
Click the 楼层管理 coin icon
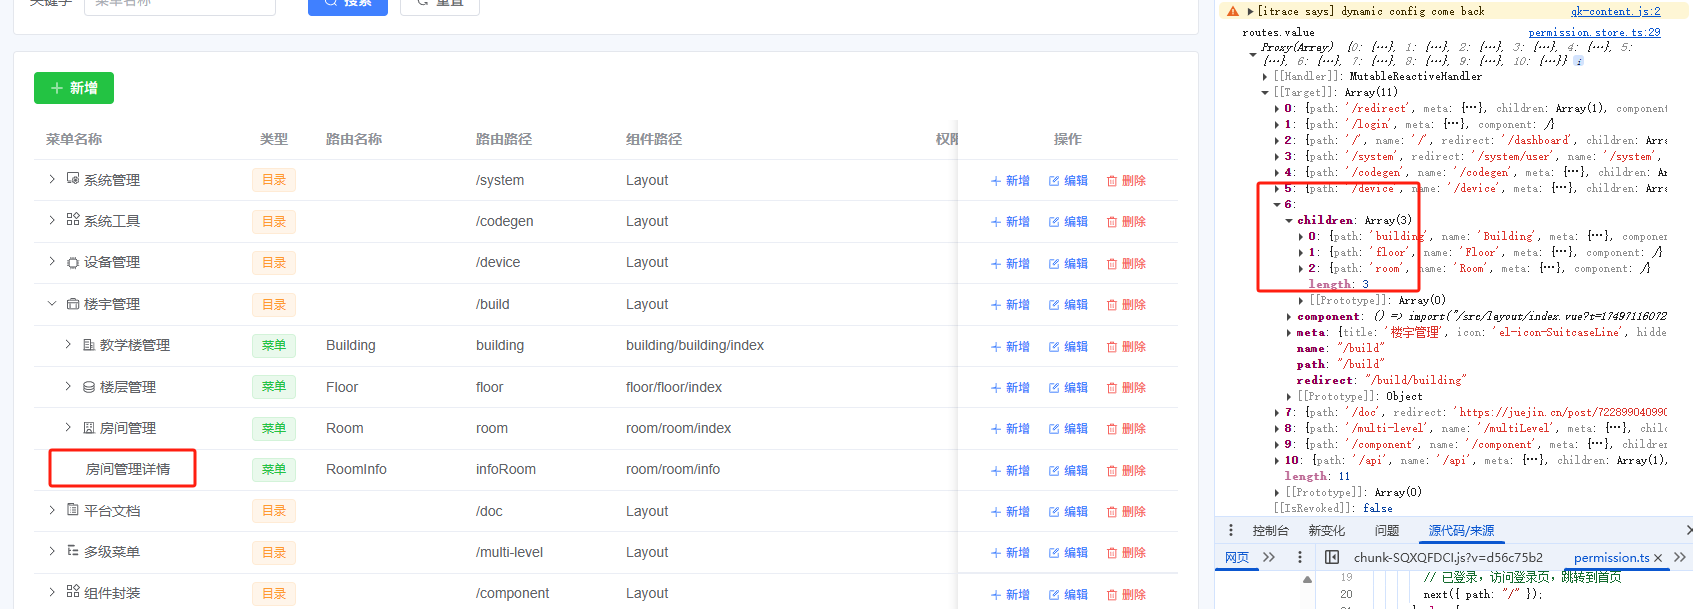pyautogui.click(x=89, y=386)
